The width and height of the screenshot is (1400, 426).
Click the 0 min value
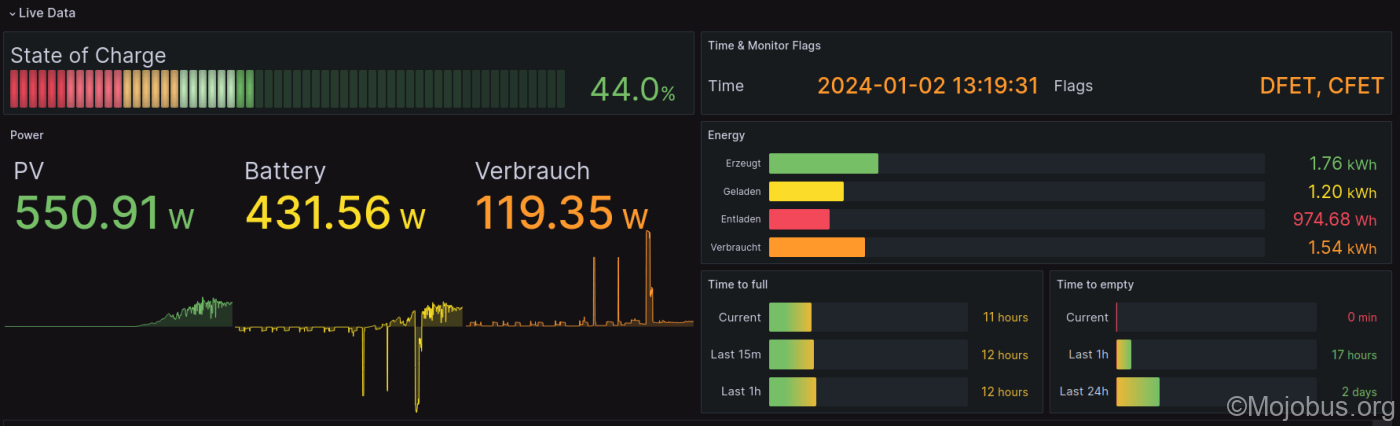(x=1362, y=317)
